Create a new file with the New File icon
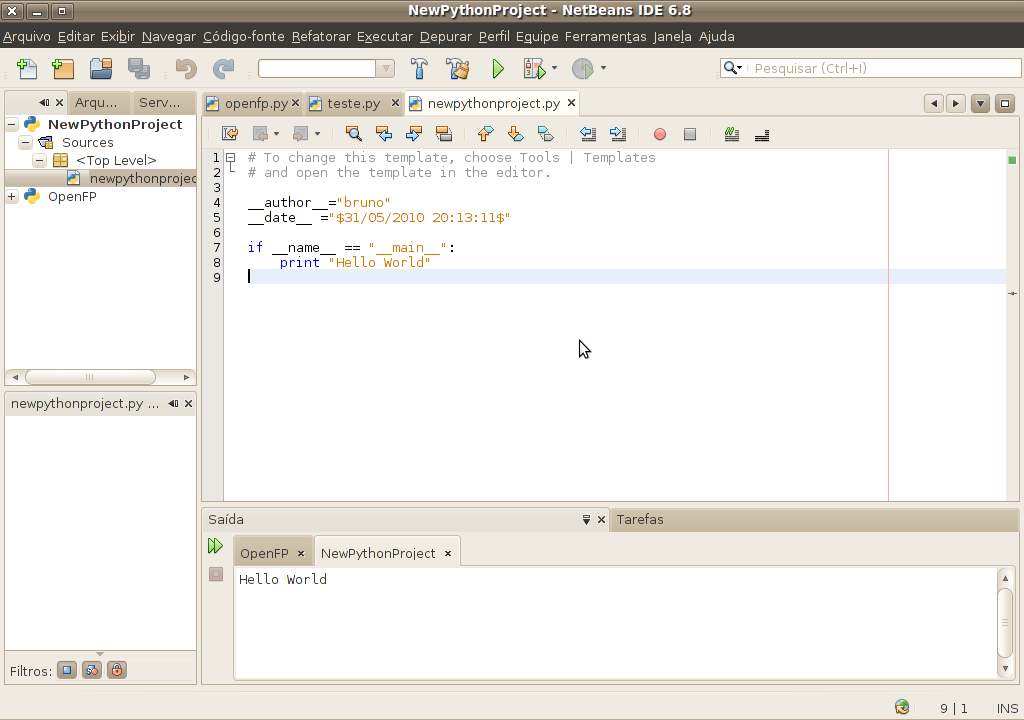 [27, 69]
